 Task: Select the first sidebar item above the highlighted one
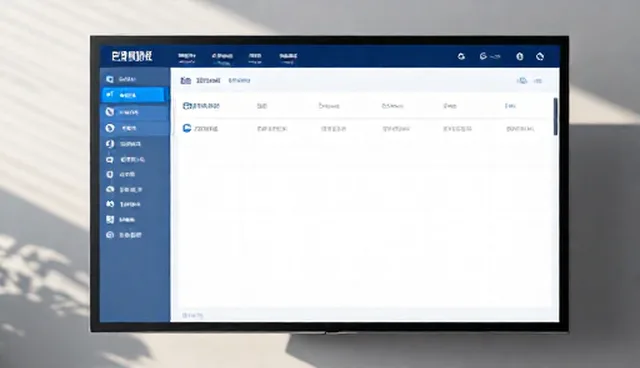tap(135, 79)
